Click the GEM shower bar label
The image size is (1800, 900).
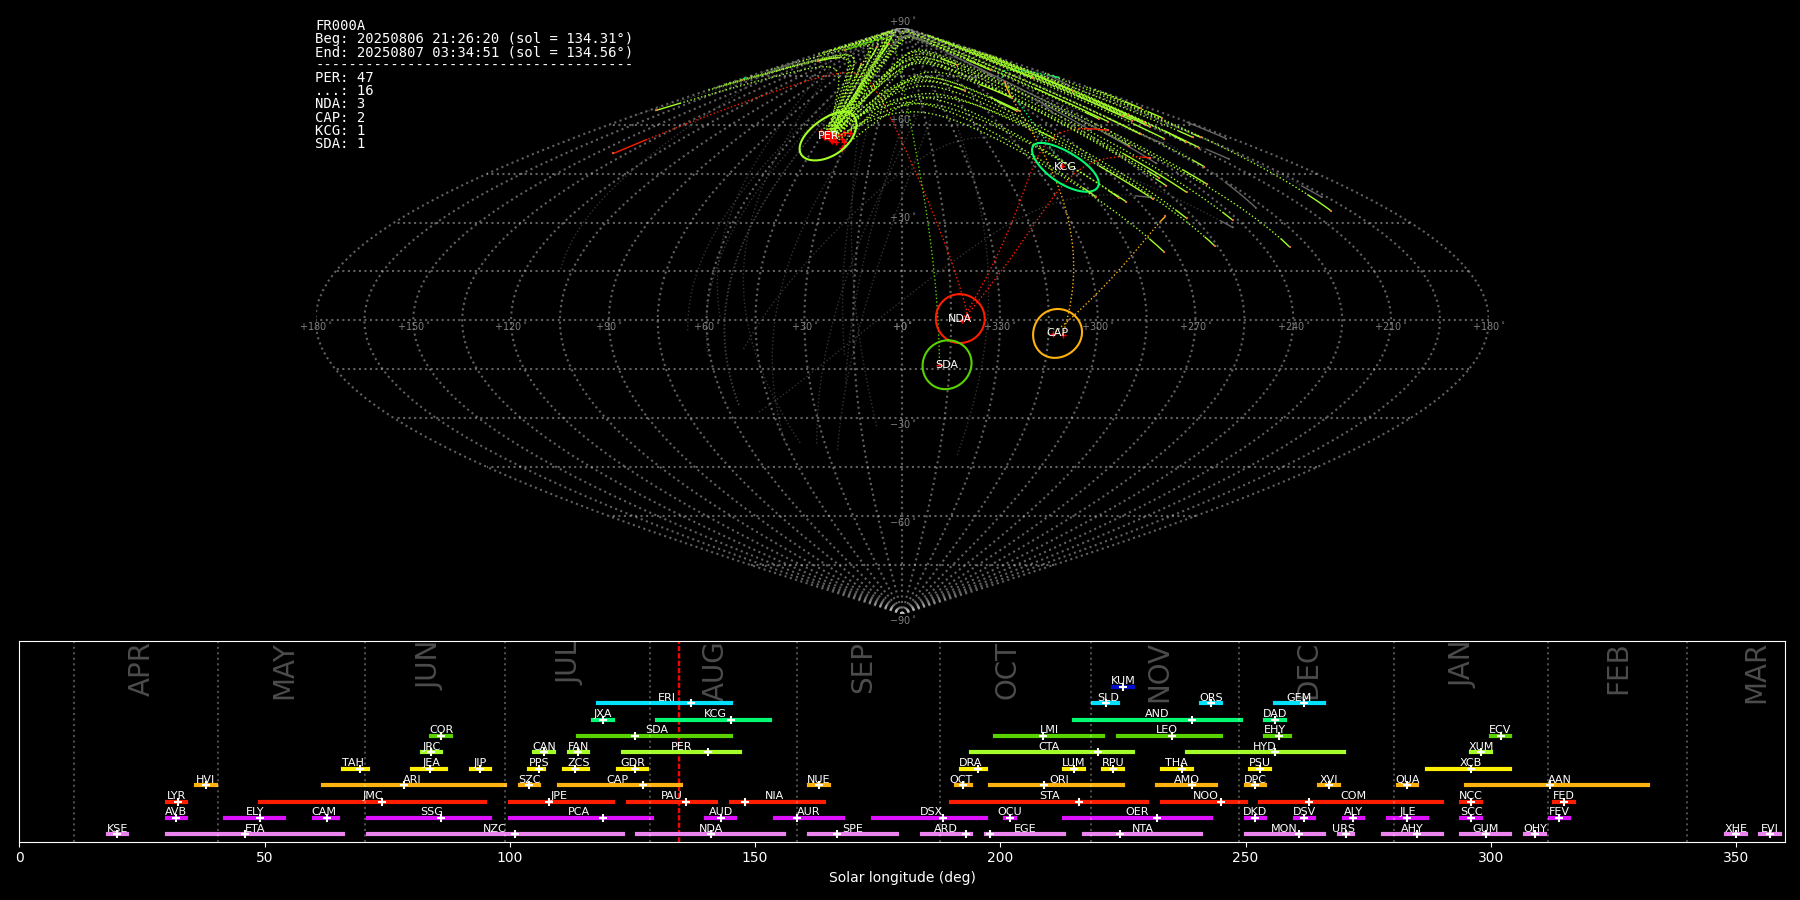point(1299,698)
